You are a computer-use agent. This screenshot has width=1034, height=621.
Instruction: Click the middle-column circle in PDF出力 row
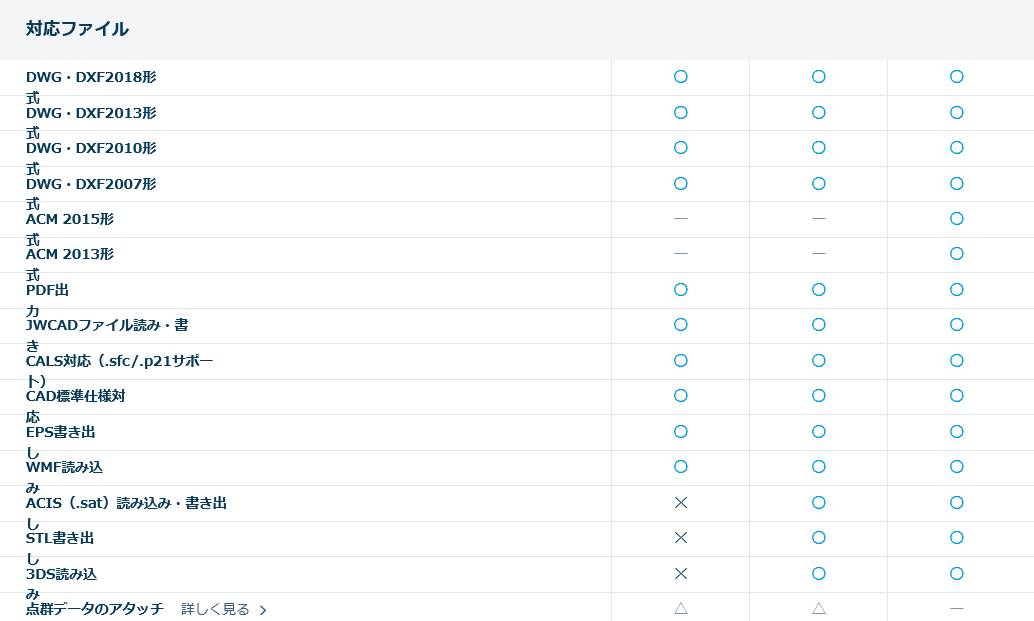(x=819, y=290)
